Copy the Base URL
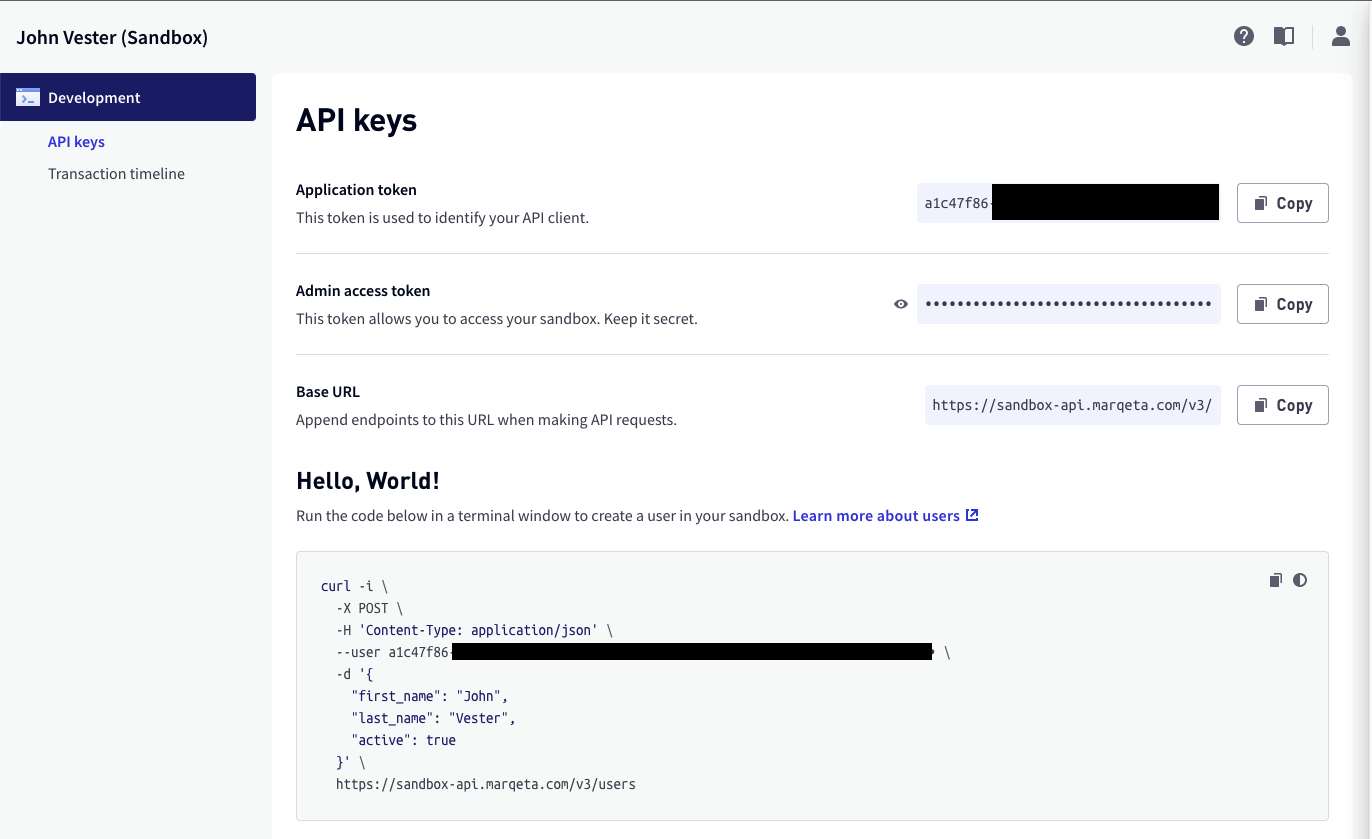Screen dimensions: 1372x839 coord(1282,405)
